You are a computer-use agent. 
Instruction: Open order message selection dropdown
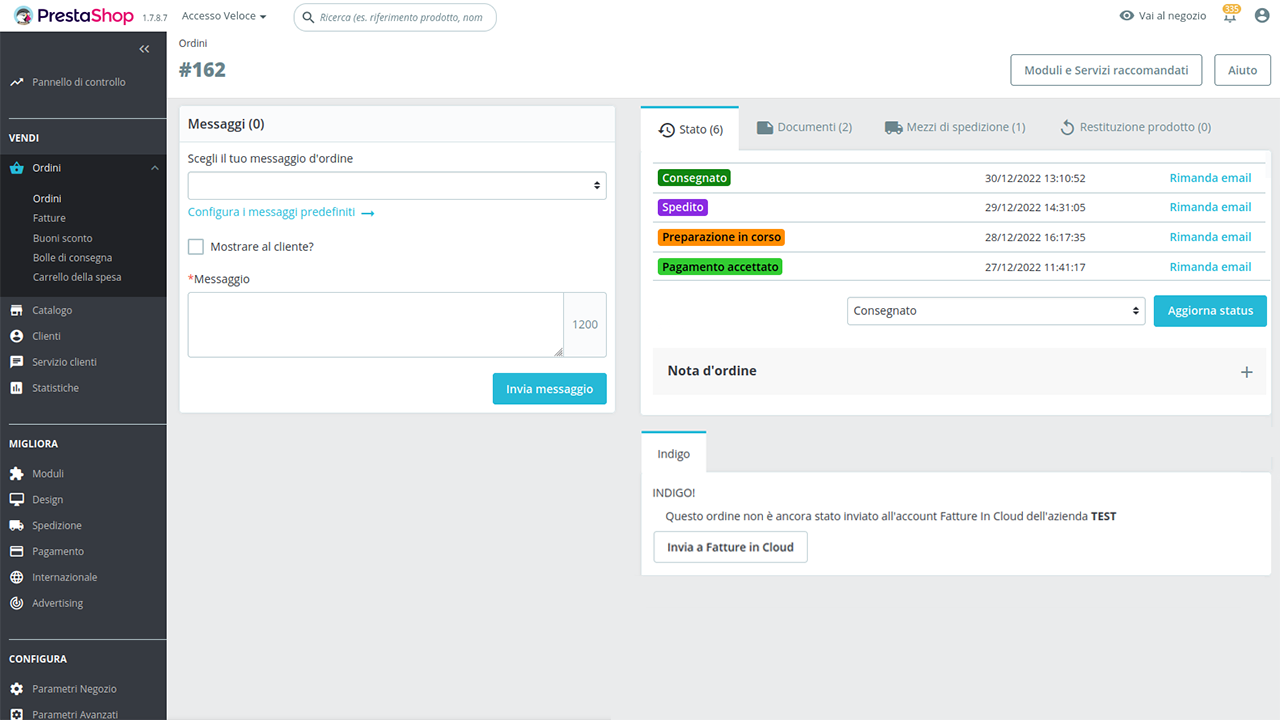click(397, 186)
